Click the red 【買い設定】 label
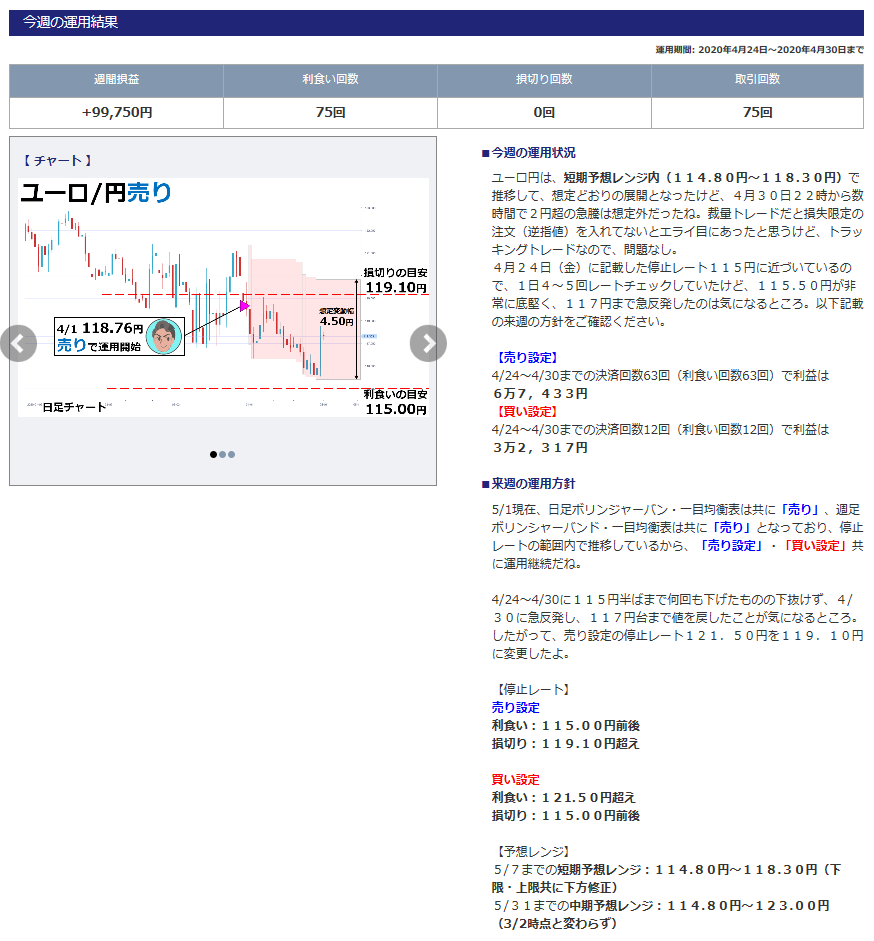This screenshot has height=941, width=874. pos(525,412)
